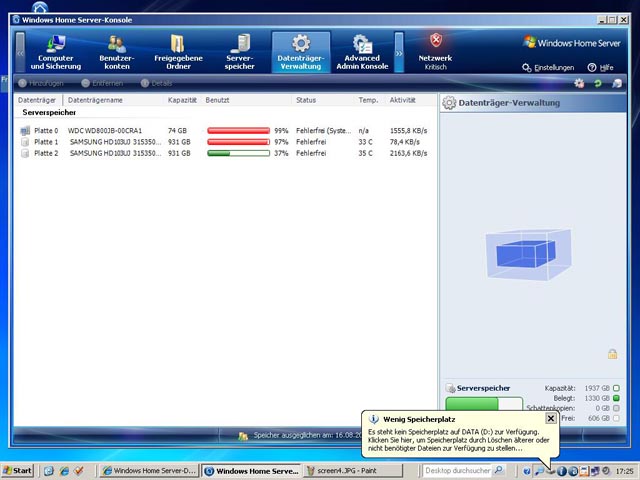Open the Start menu
This screenshot has width=640, height=480.
tap(17, 471)
